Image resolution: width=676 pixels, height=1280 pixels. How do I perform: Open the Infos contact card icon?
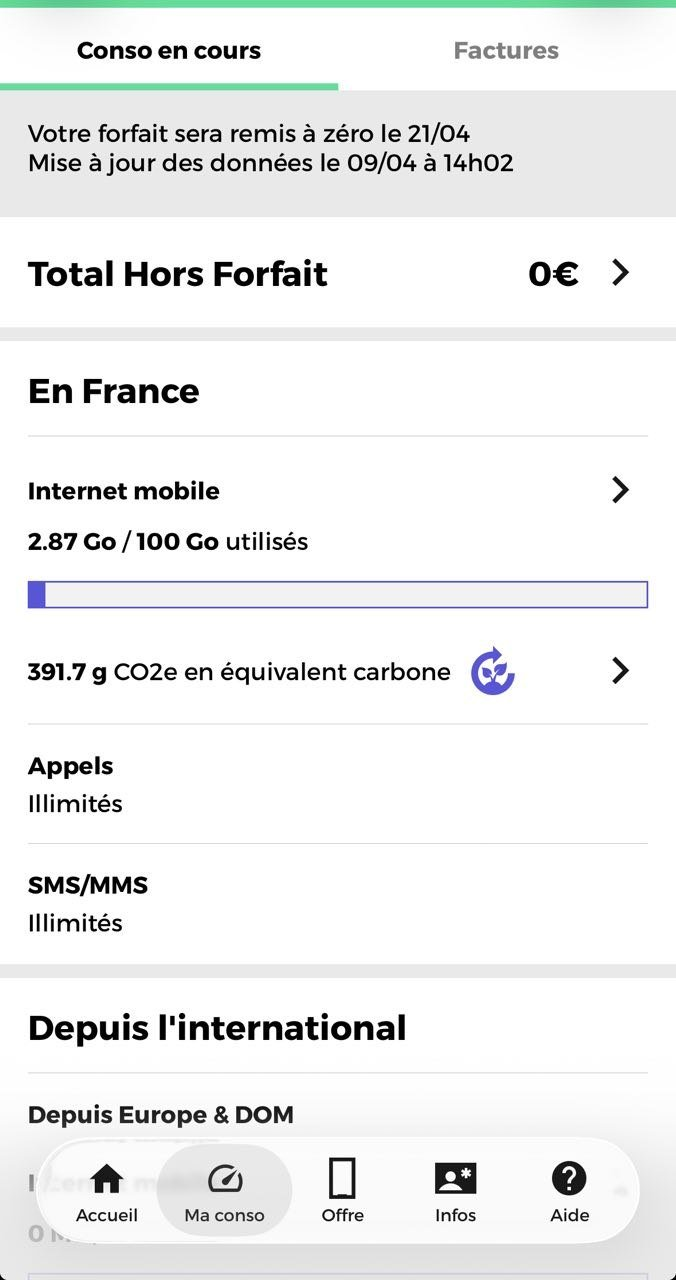[x=455, y=1178]
